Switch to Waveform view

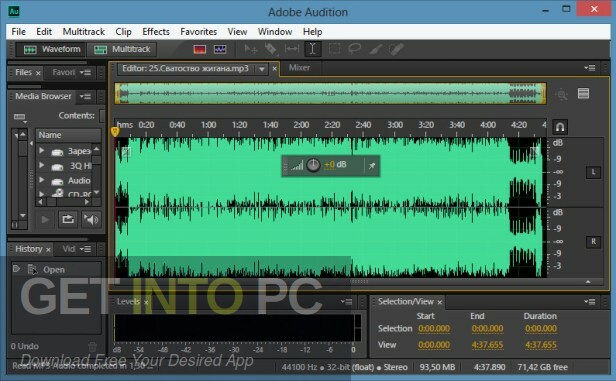pos(51,49)
